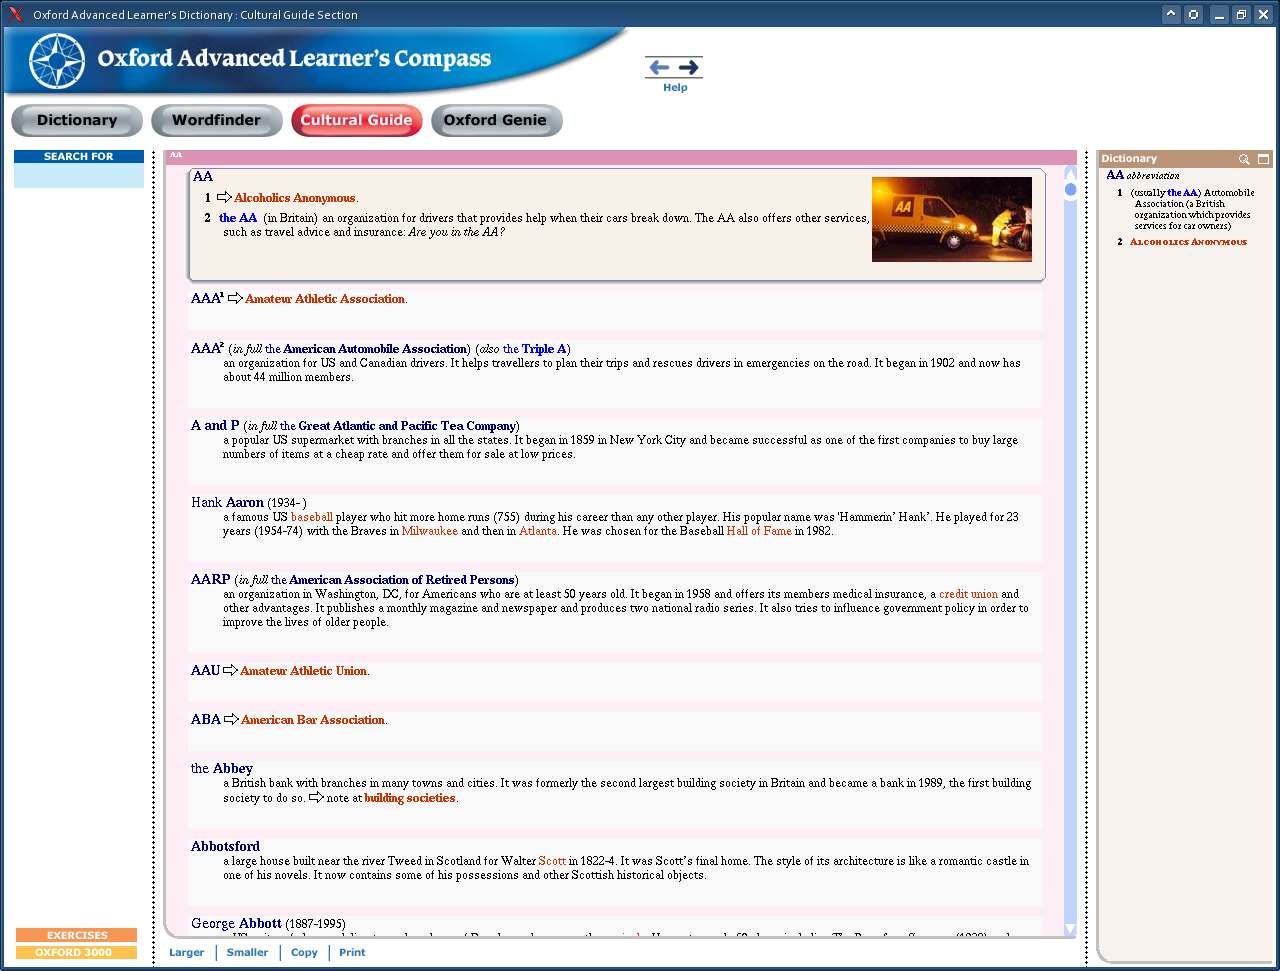
Task: Open the EXERCISES button
Action: click(77, 936)
